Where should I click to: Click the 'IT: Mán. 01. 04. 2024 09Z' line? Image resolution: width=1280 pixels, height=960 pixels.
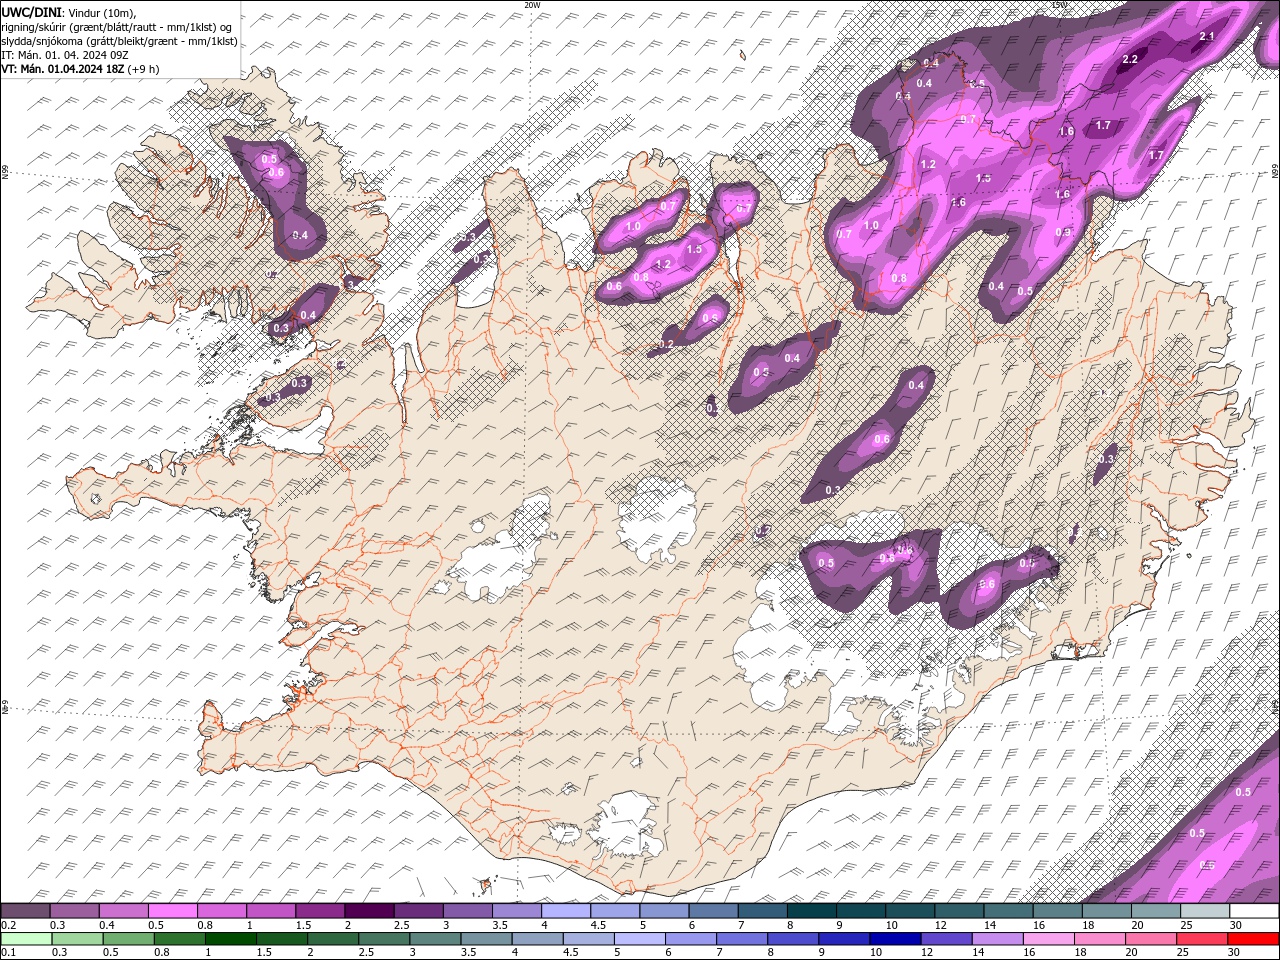pos(65,55)
